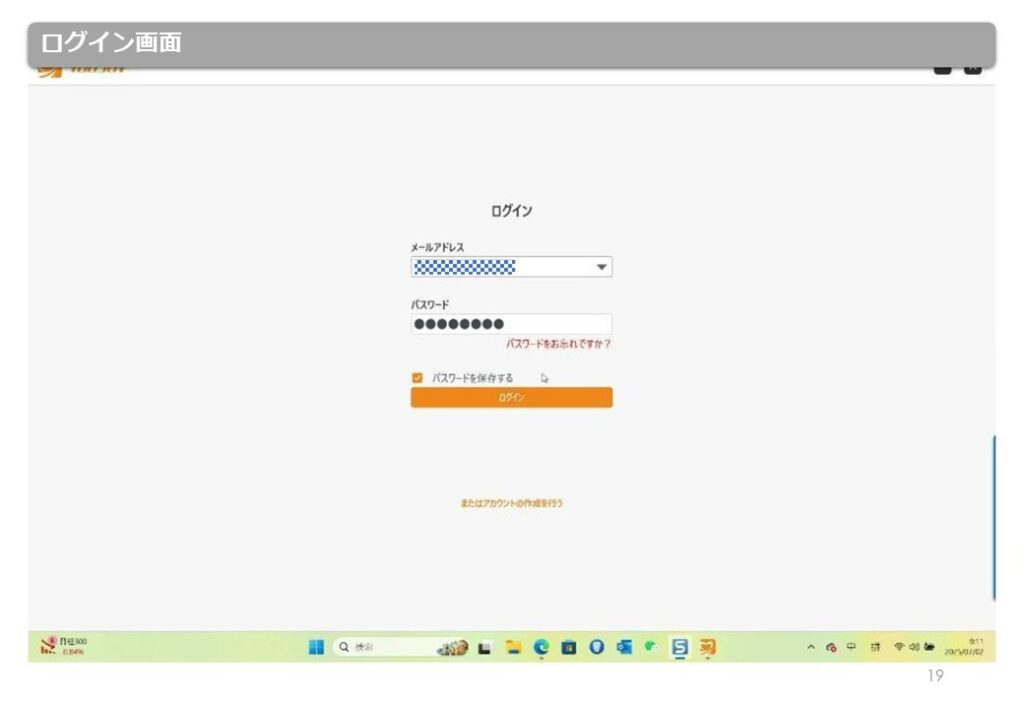This screenshot has width=1024, height=709.
Task: Open Microsoft Store from the taskbar
Action: pyautogui.click(x=569, y=647)
